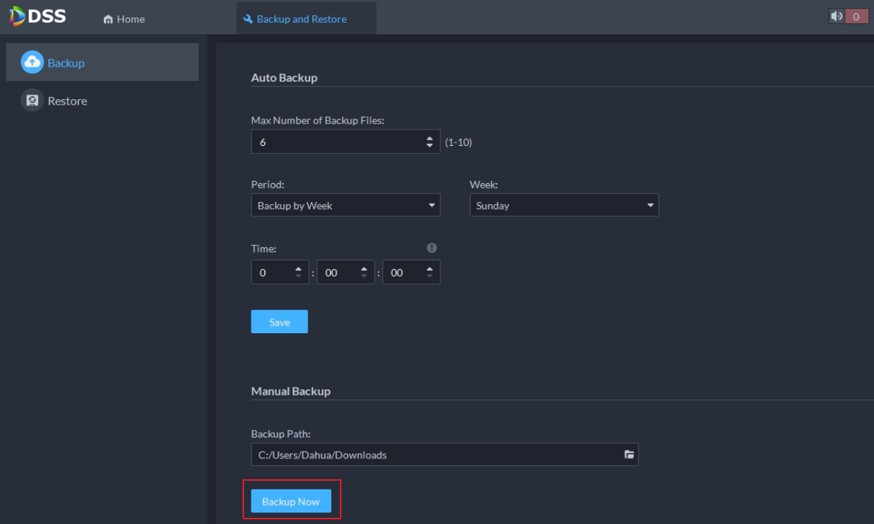Click the Home house icon
The image size is (874, 524).
pyautogui.click(x=108, y=20)
